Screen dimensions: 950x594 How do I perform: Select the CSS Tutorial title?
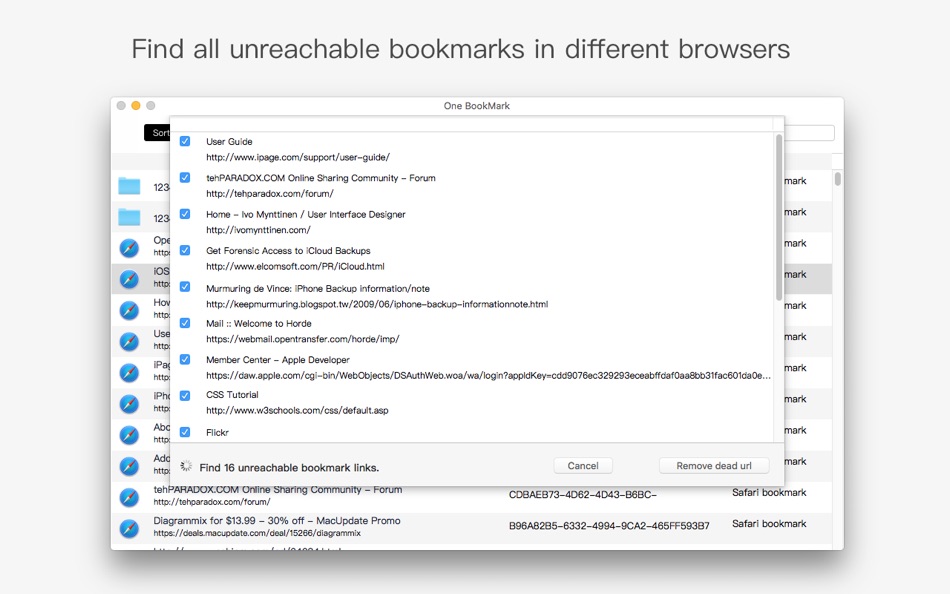(x=232, y=395)
